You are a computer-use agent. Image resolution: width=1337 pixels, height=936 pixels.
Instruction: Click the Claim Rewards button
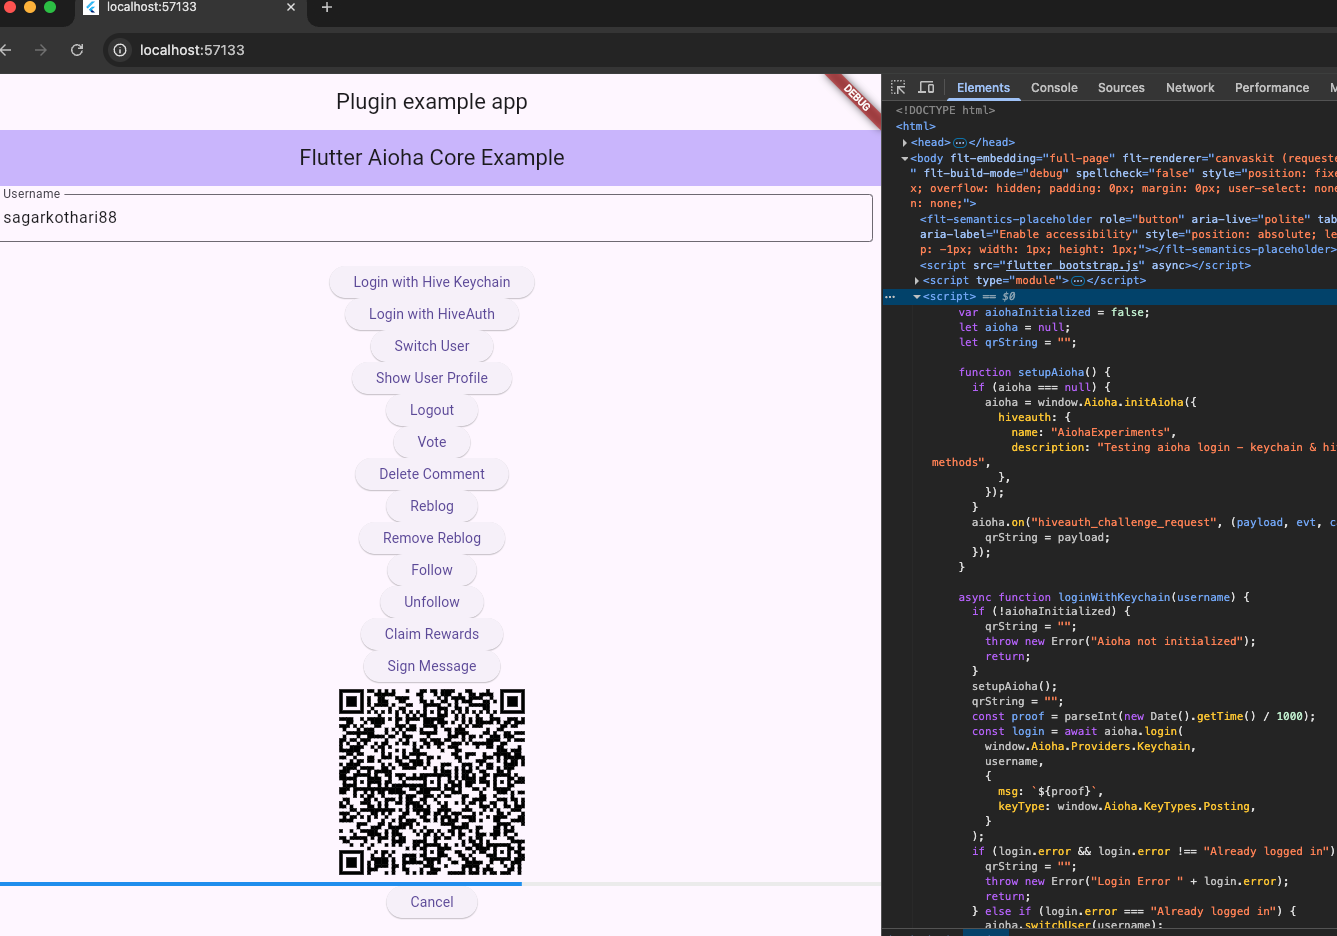(x=432, y=634)
